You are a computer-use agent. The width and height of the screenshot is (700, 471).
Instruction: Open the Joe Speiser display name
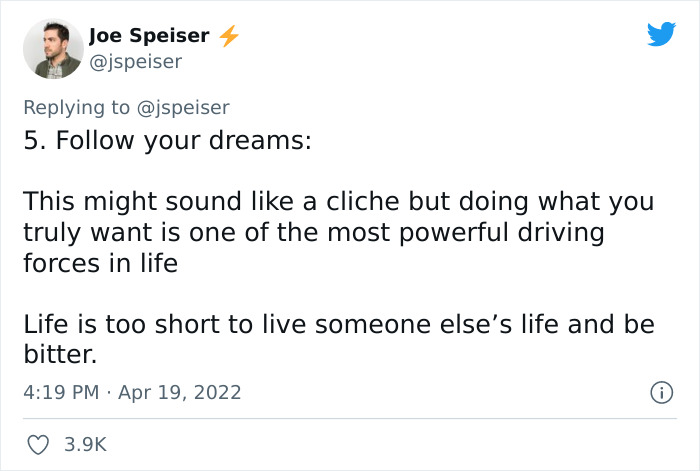[149, 36]
